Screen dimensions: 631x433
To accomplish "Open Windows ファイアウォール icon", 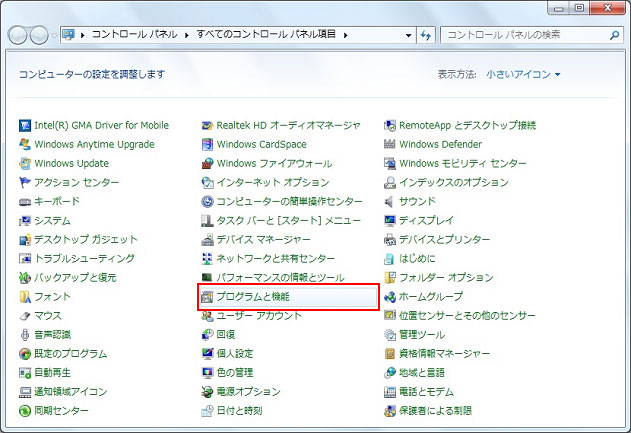I will pos(207,163).
